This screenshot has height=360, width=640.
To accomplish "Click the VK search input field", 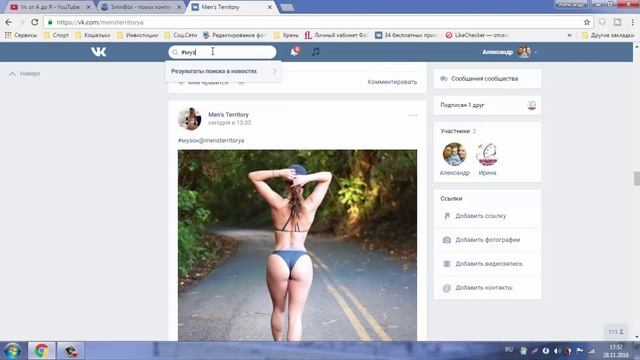I will tap(222, 52).
